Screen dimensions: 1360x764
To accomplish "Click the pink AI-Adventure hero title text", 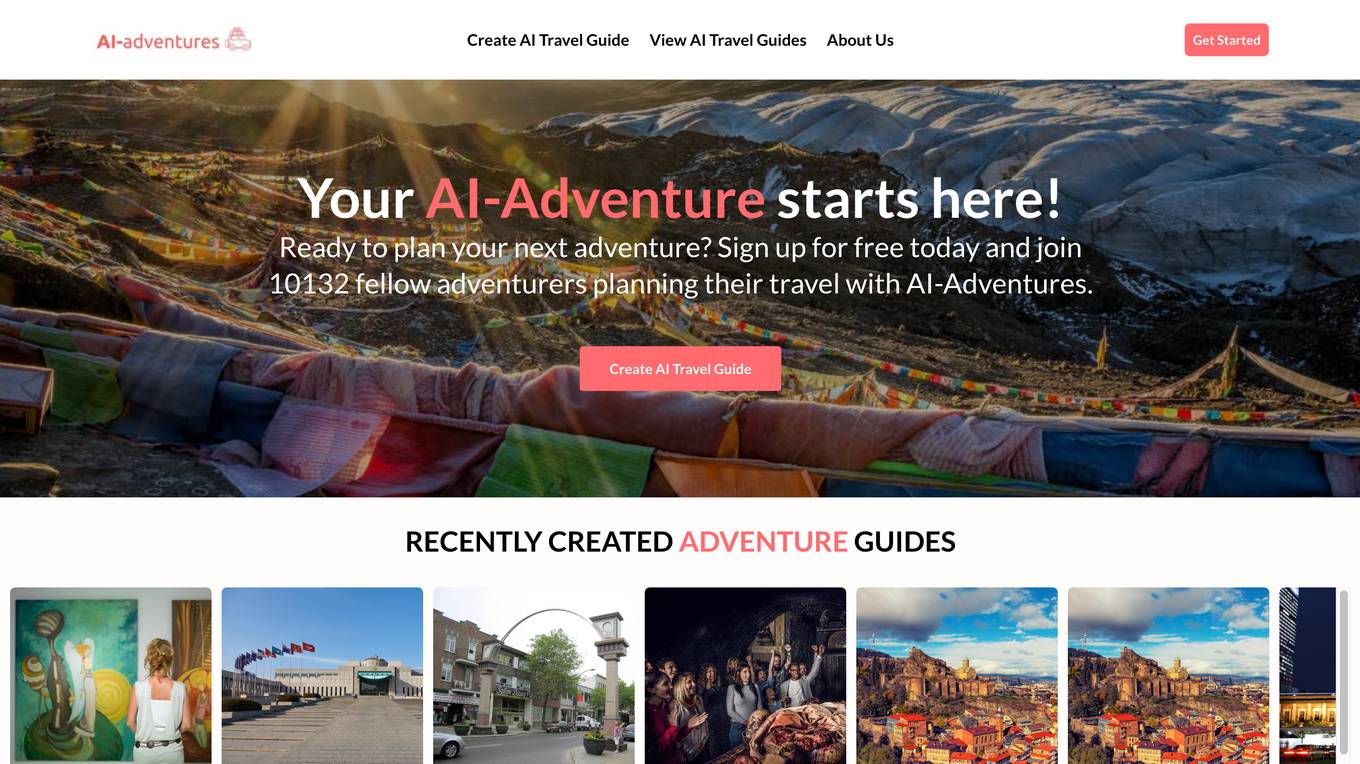I will click(x=595, y=198).
